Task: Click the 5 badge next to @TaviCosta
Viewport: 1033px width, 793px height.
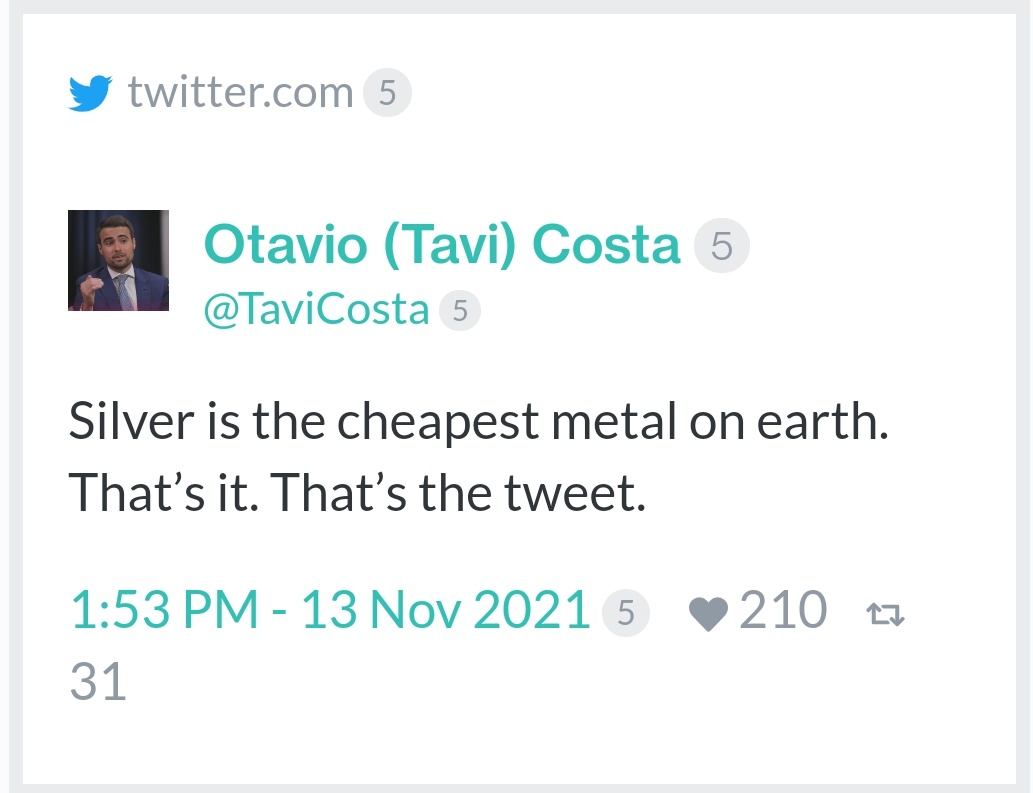Action: click(x=460, y=310)
